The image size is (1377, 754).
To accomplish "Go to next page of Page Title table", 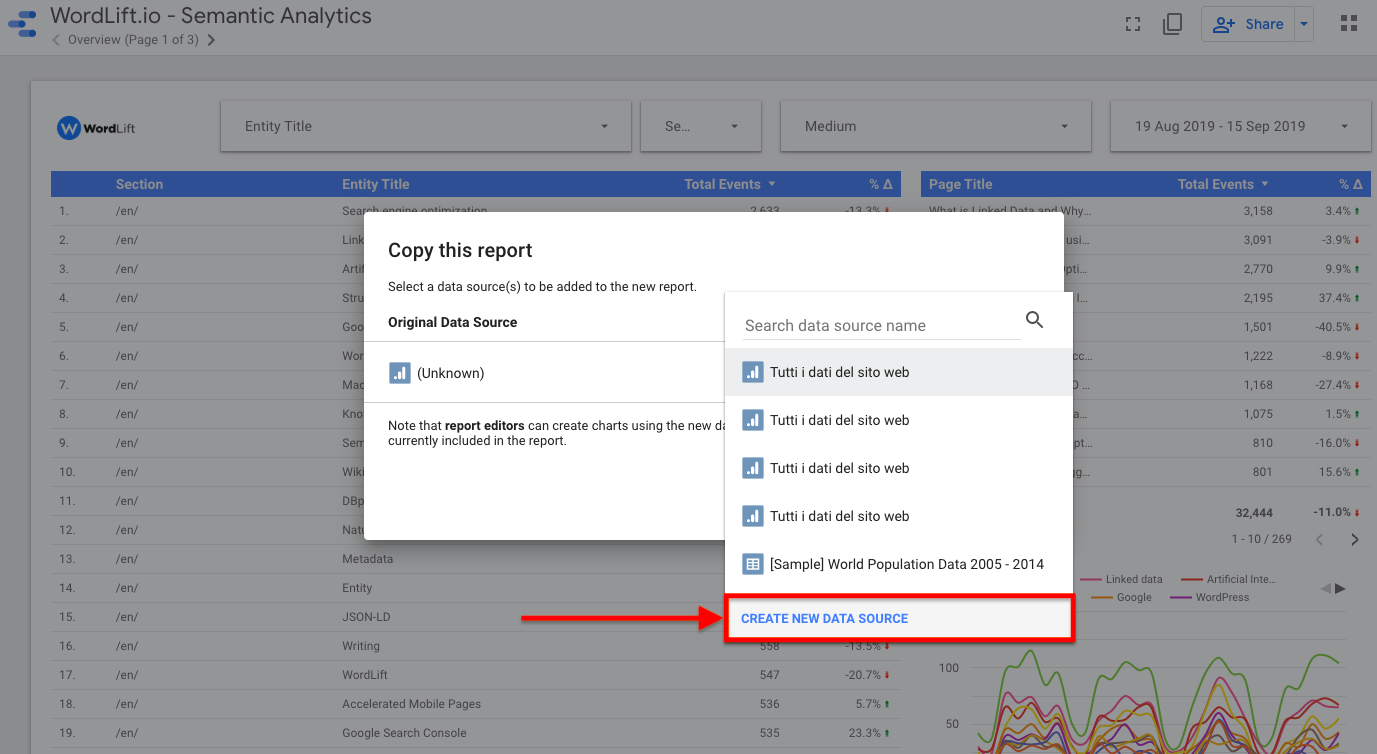I will 1355,540.
